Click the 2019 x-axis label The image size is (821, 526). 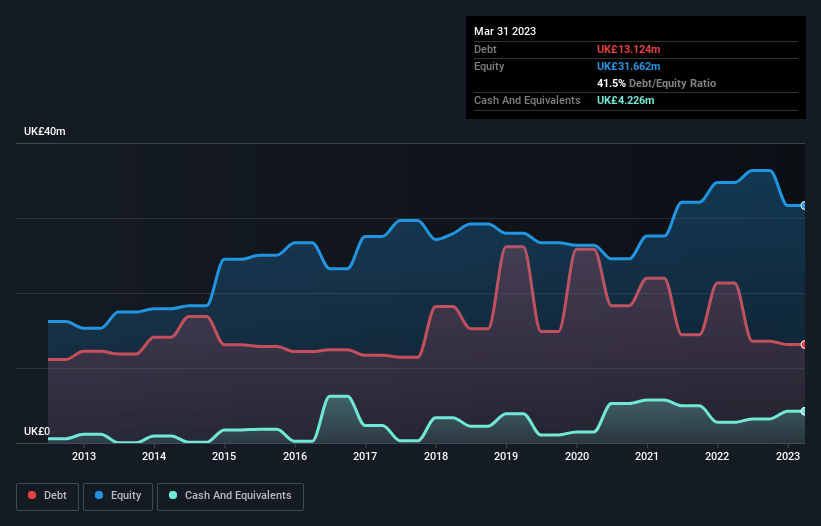[506, 456]
